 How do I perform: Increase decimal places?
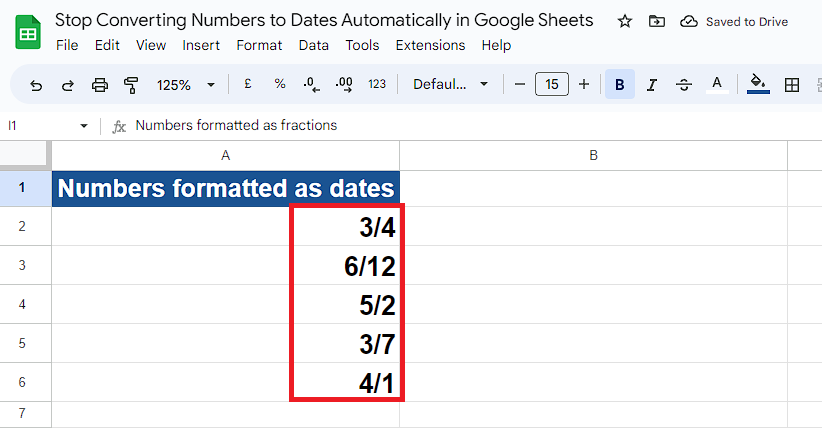tap(344, 84)
